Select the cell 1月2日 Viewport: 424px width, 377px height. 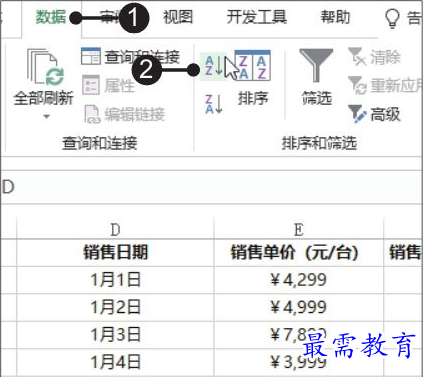pyautogui.click(x=115, y=307)
